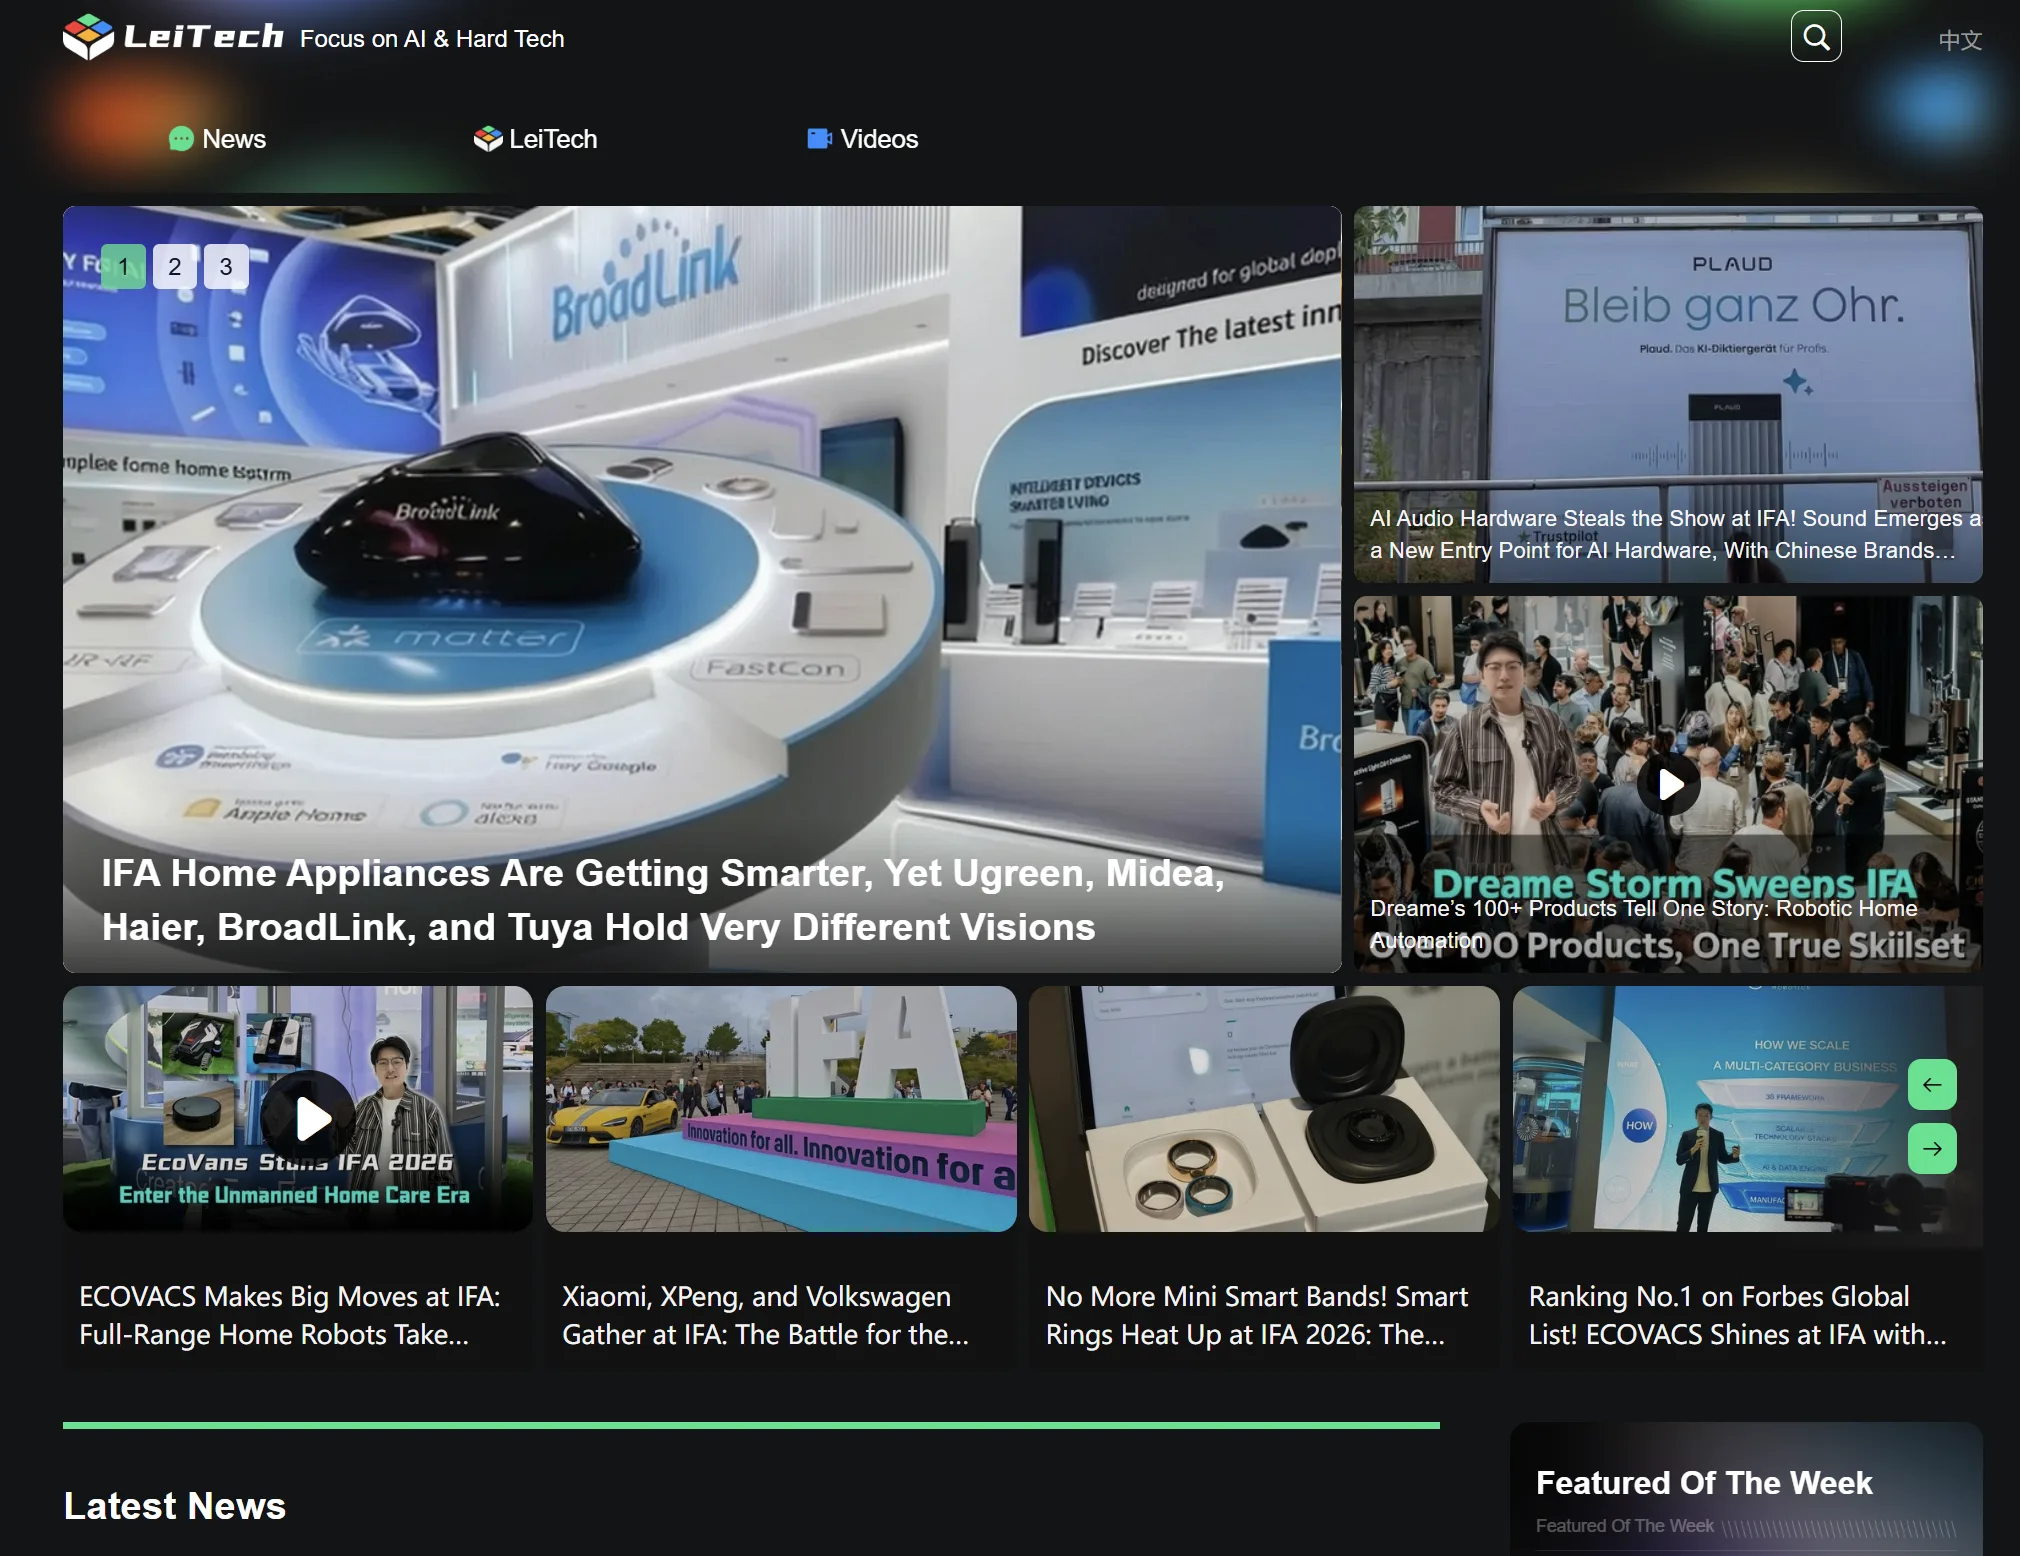
Task: Open No More Mini Smart Bands article
Action: 1257,1315
